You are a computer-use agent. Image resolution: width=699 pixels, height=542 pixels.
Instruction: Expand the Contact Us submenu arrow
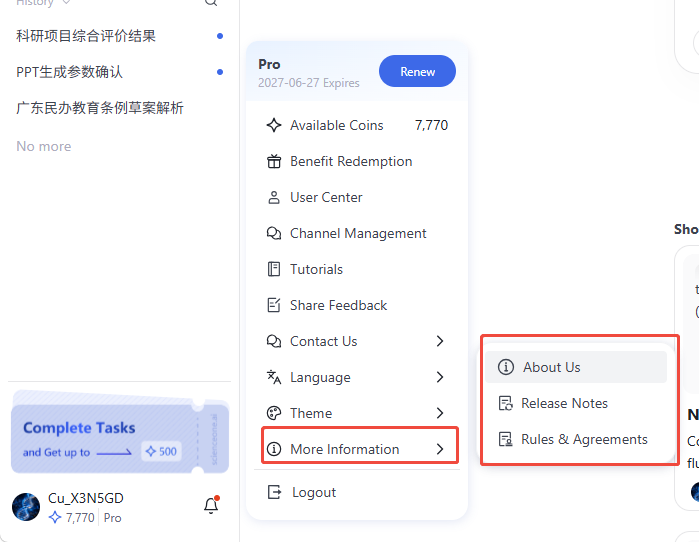(x=440, y=341)
